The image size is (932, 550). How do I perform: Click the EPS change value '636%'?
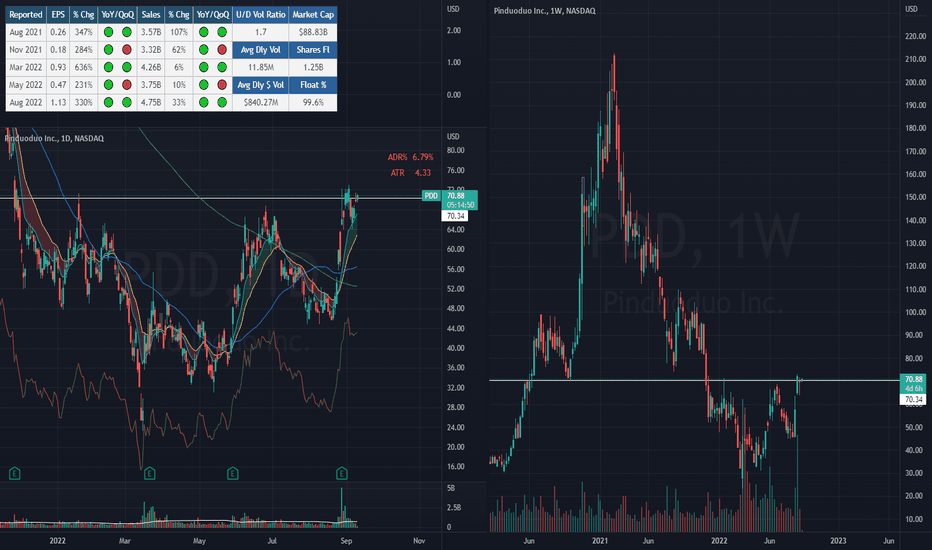84,67
